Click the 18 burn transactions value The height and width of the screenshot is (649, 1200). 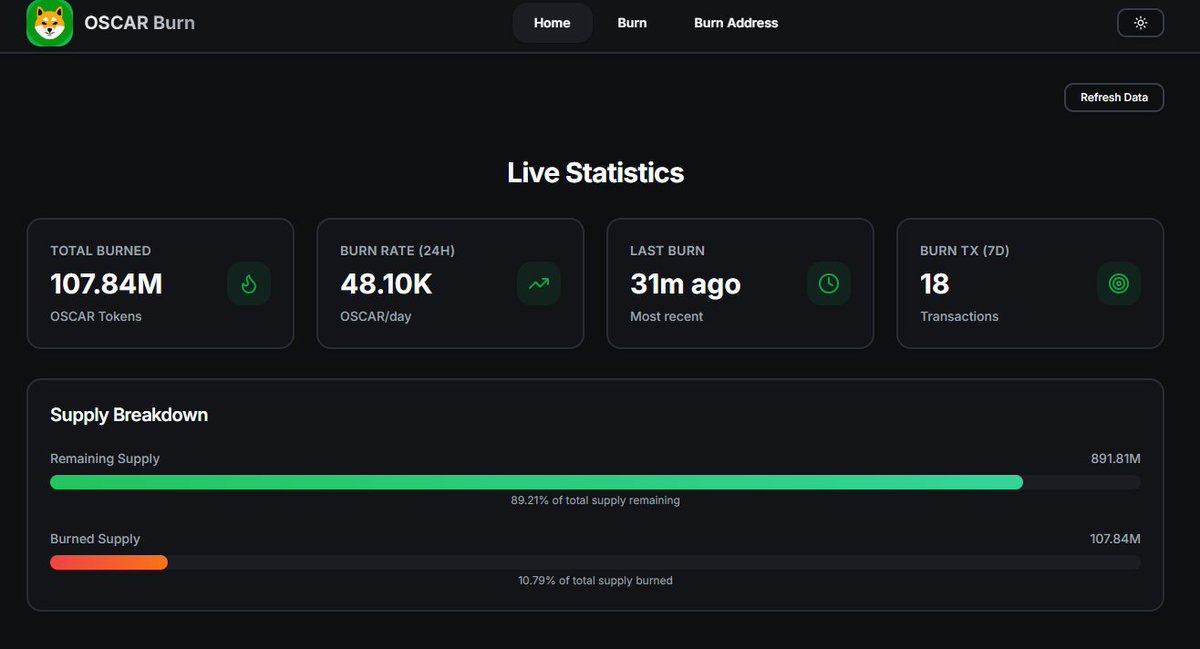pos(934,284)
